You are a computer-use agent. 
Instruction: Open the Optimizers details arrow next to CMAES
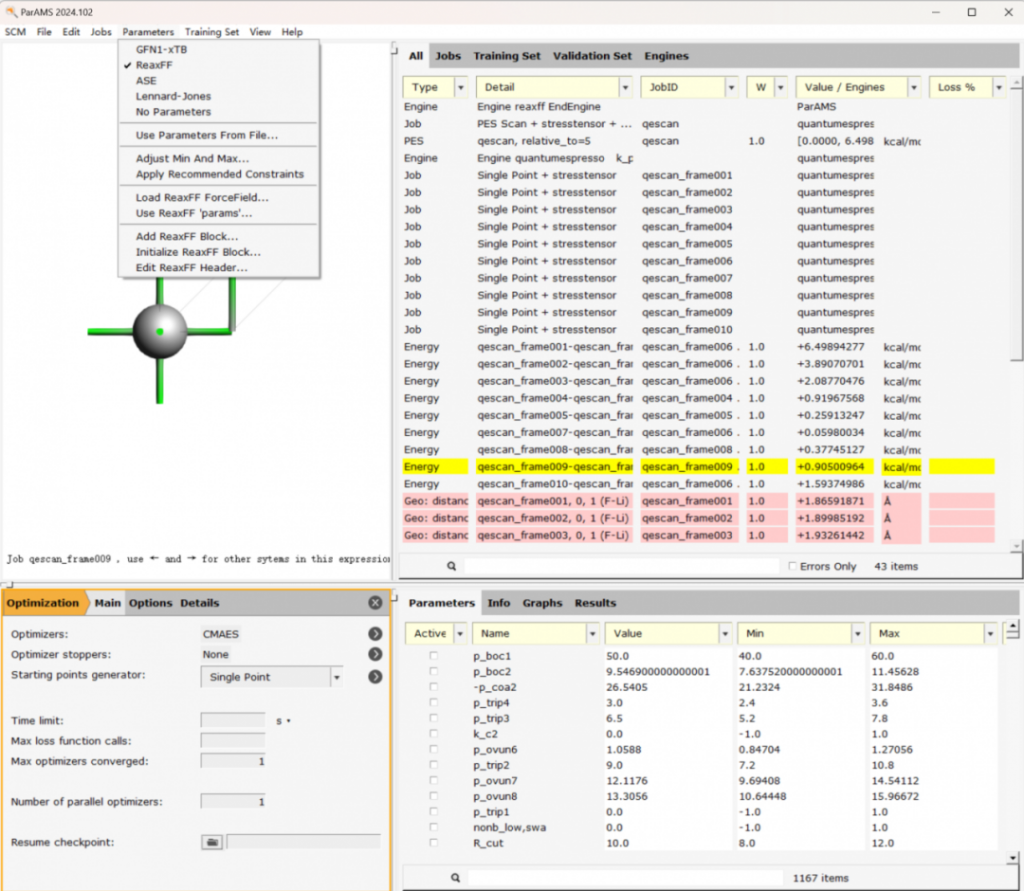(x=375, y=633)
